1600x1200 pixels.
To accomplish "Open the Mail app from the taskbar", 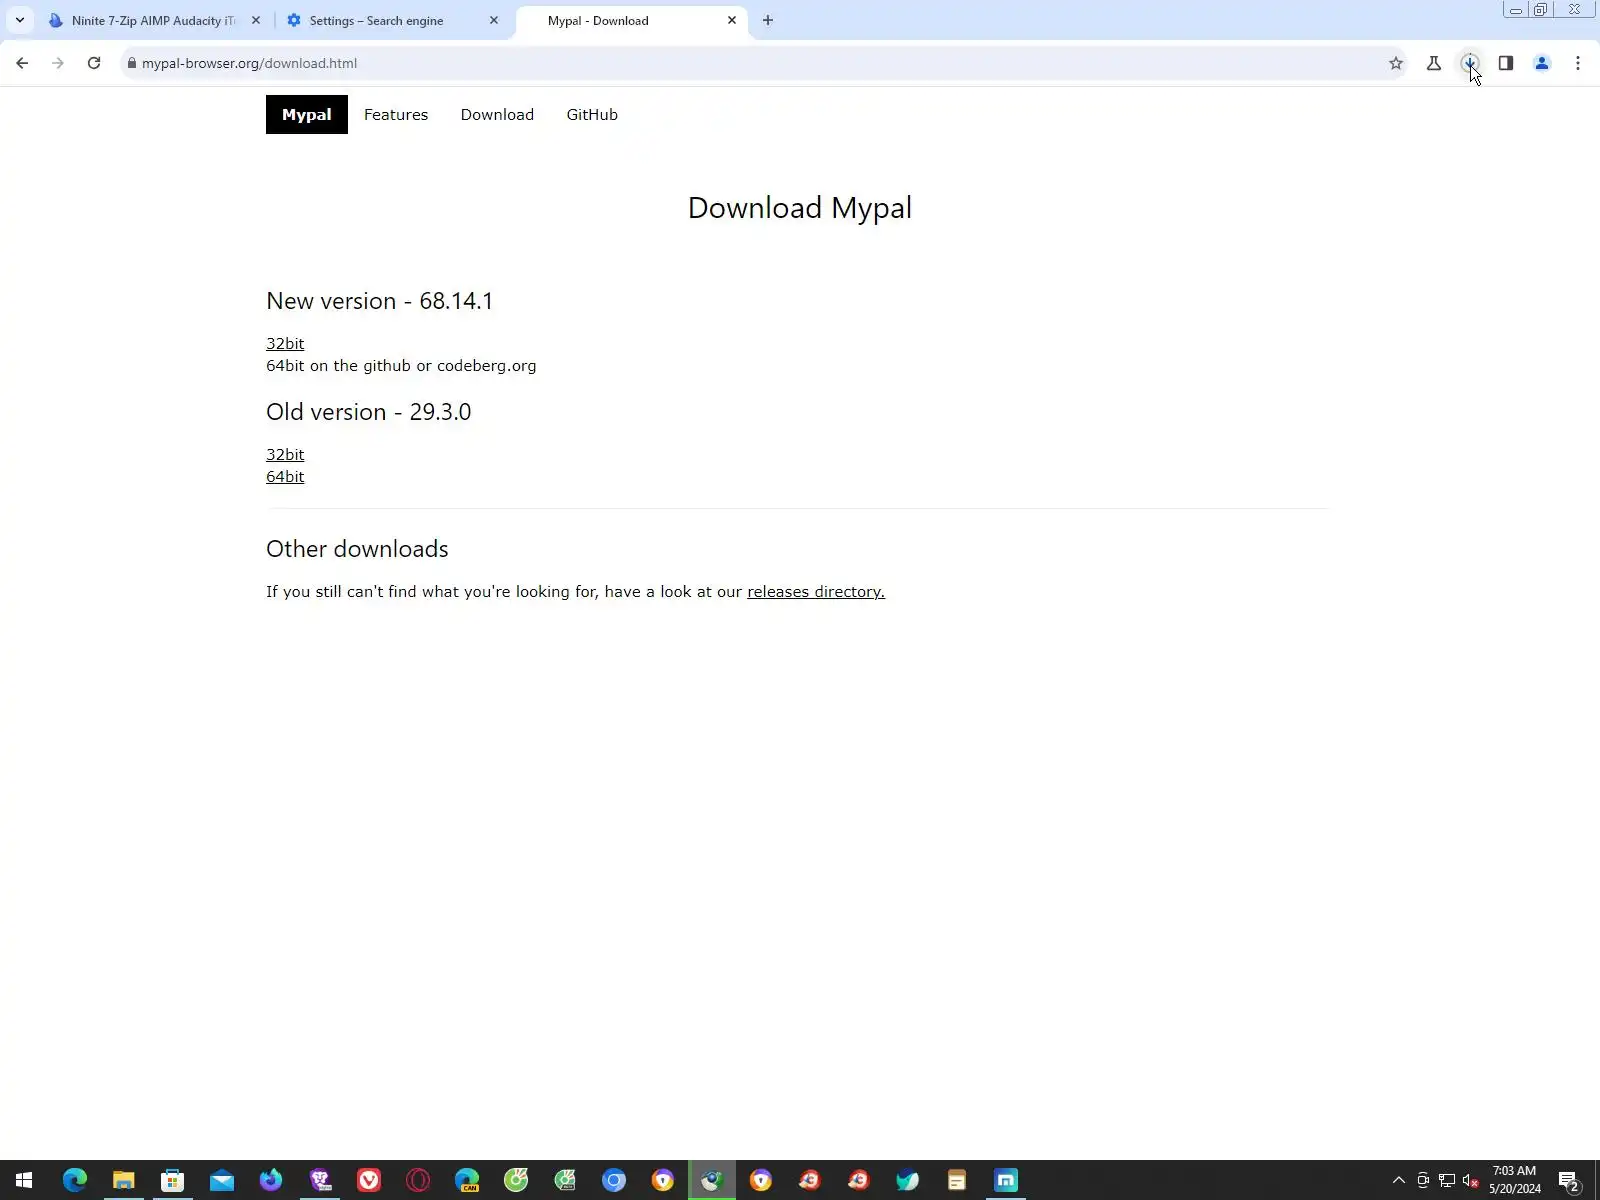I will tap(221, 1180).
